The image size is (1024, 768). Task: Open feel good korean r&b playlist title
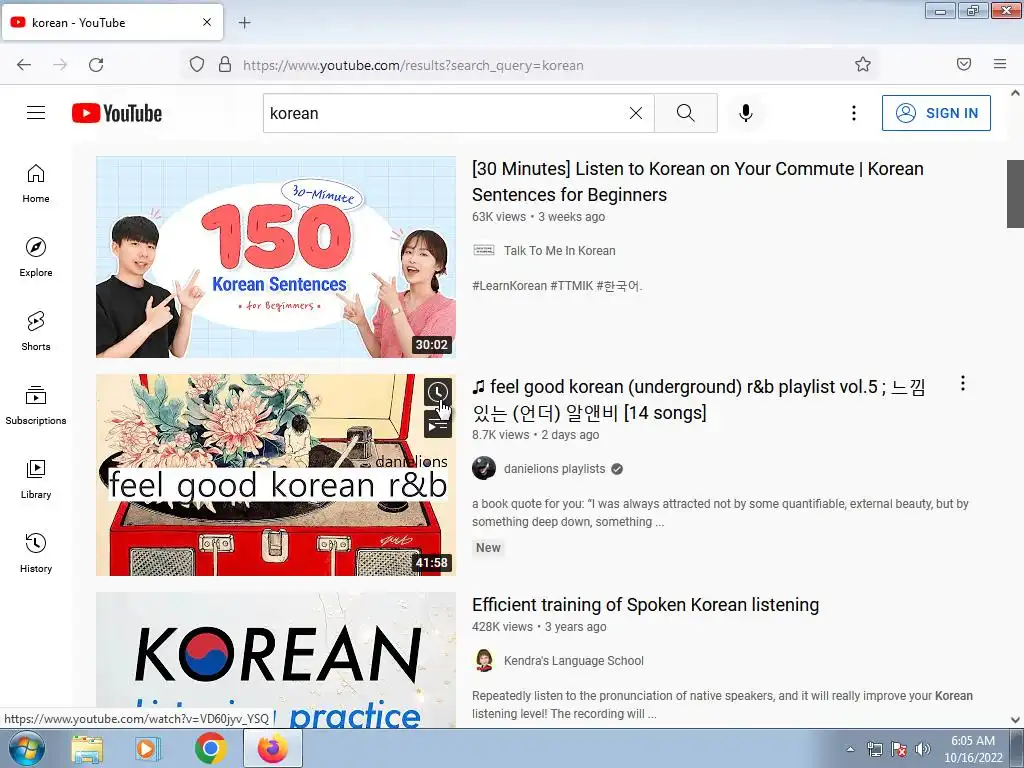tap(699, 400)
